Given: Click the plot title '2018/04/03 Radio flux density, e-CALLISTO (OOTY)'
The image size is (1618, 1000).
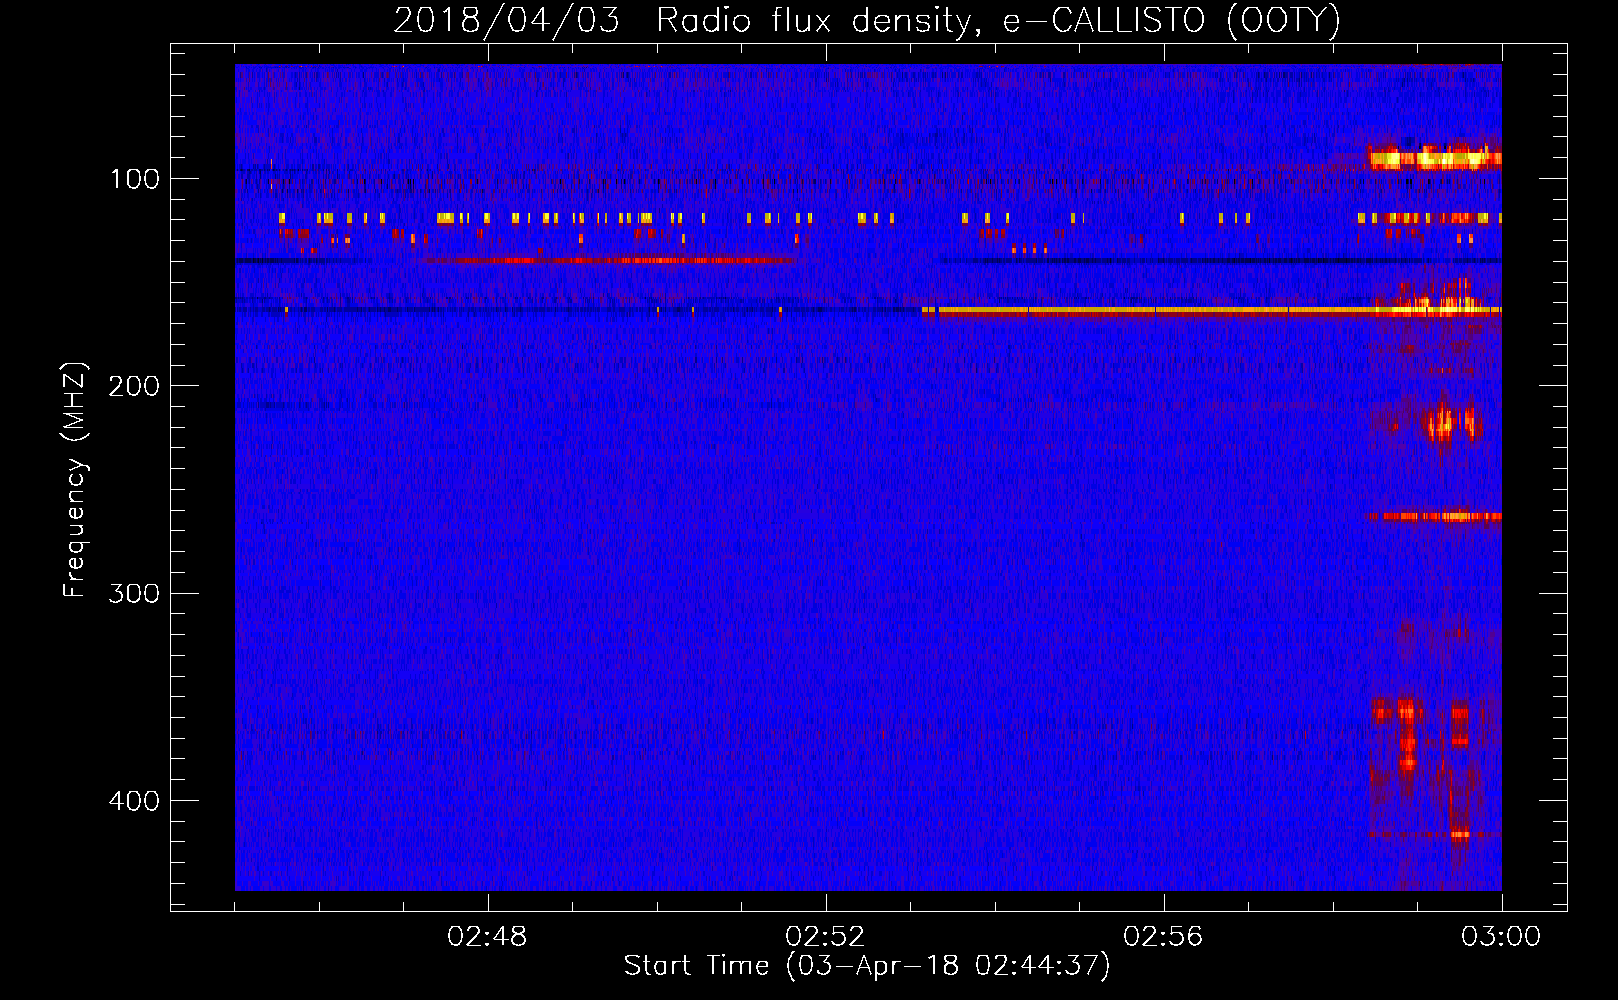Looking at the screenshot, I should (866, 20).
